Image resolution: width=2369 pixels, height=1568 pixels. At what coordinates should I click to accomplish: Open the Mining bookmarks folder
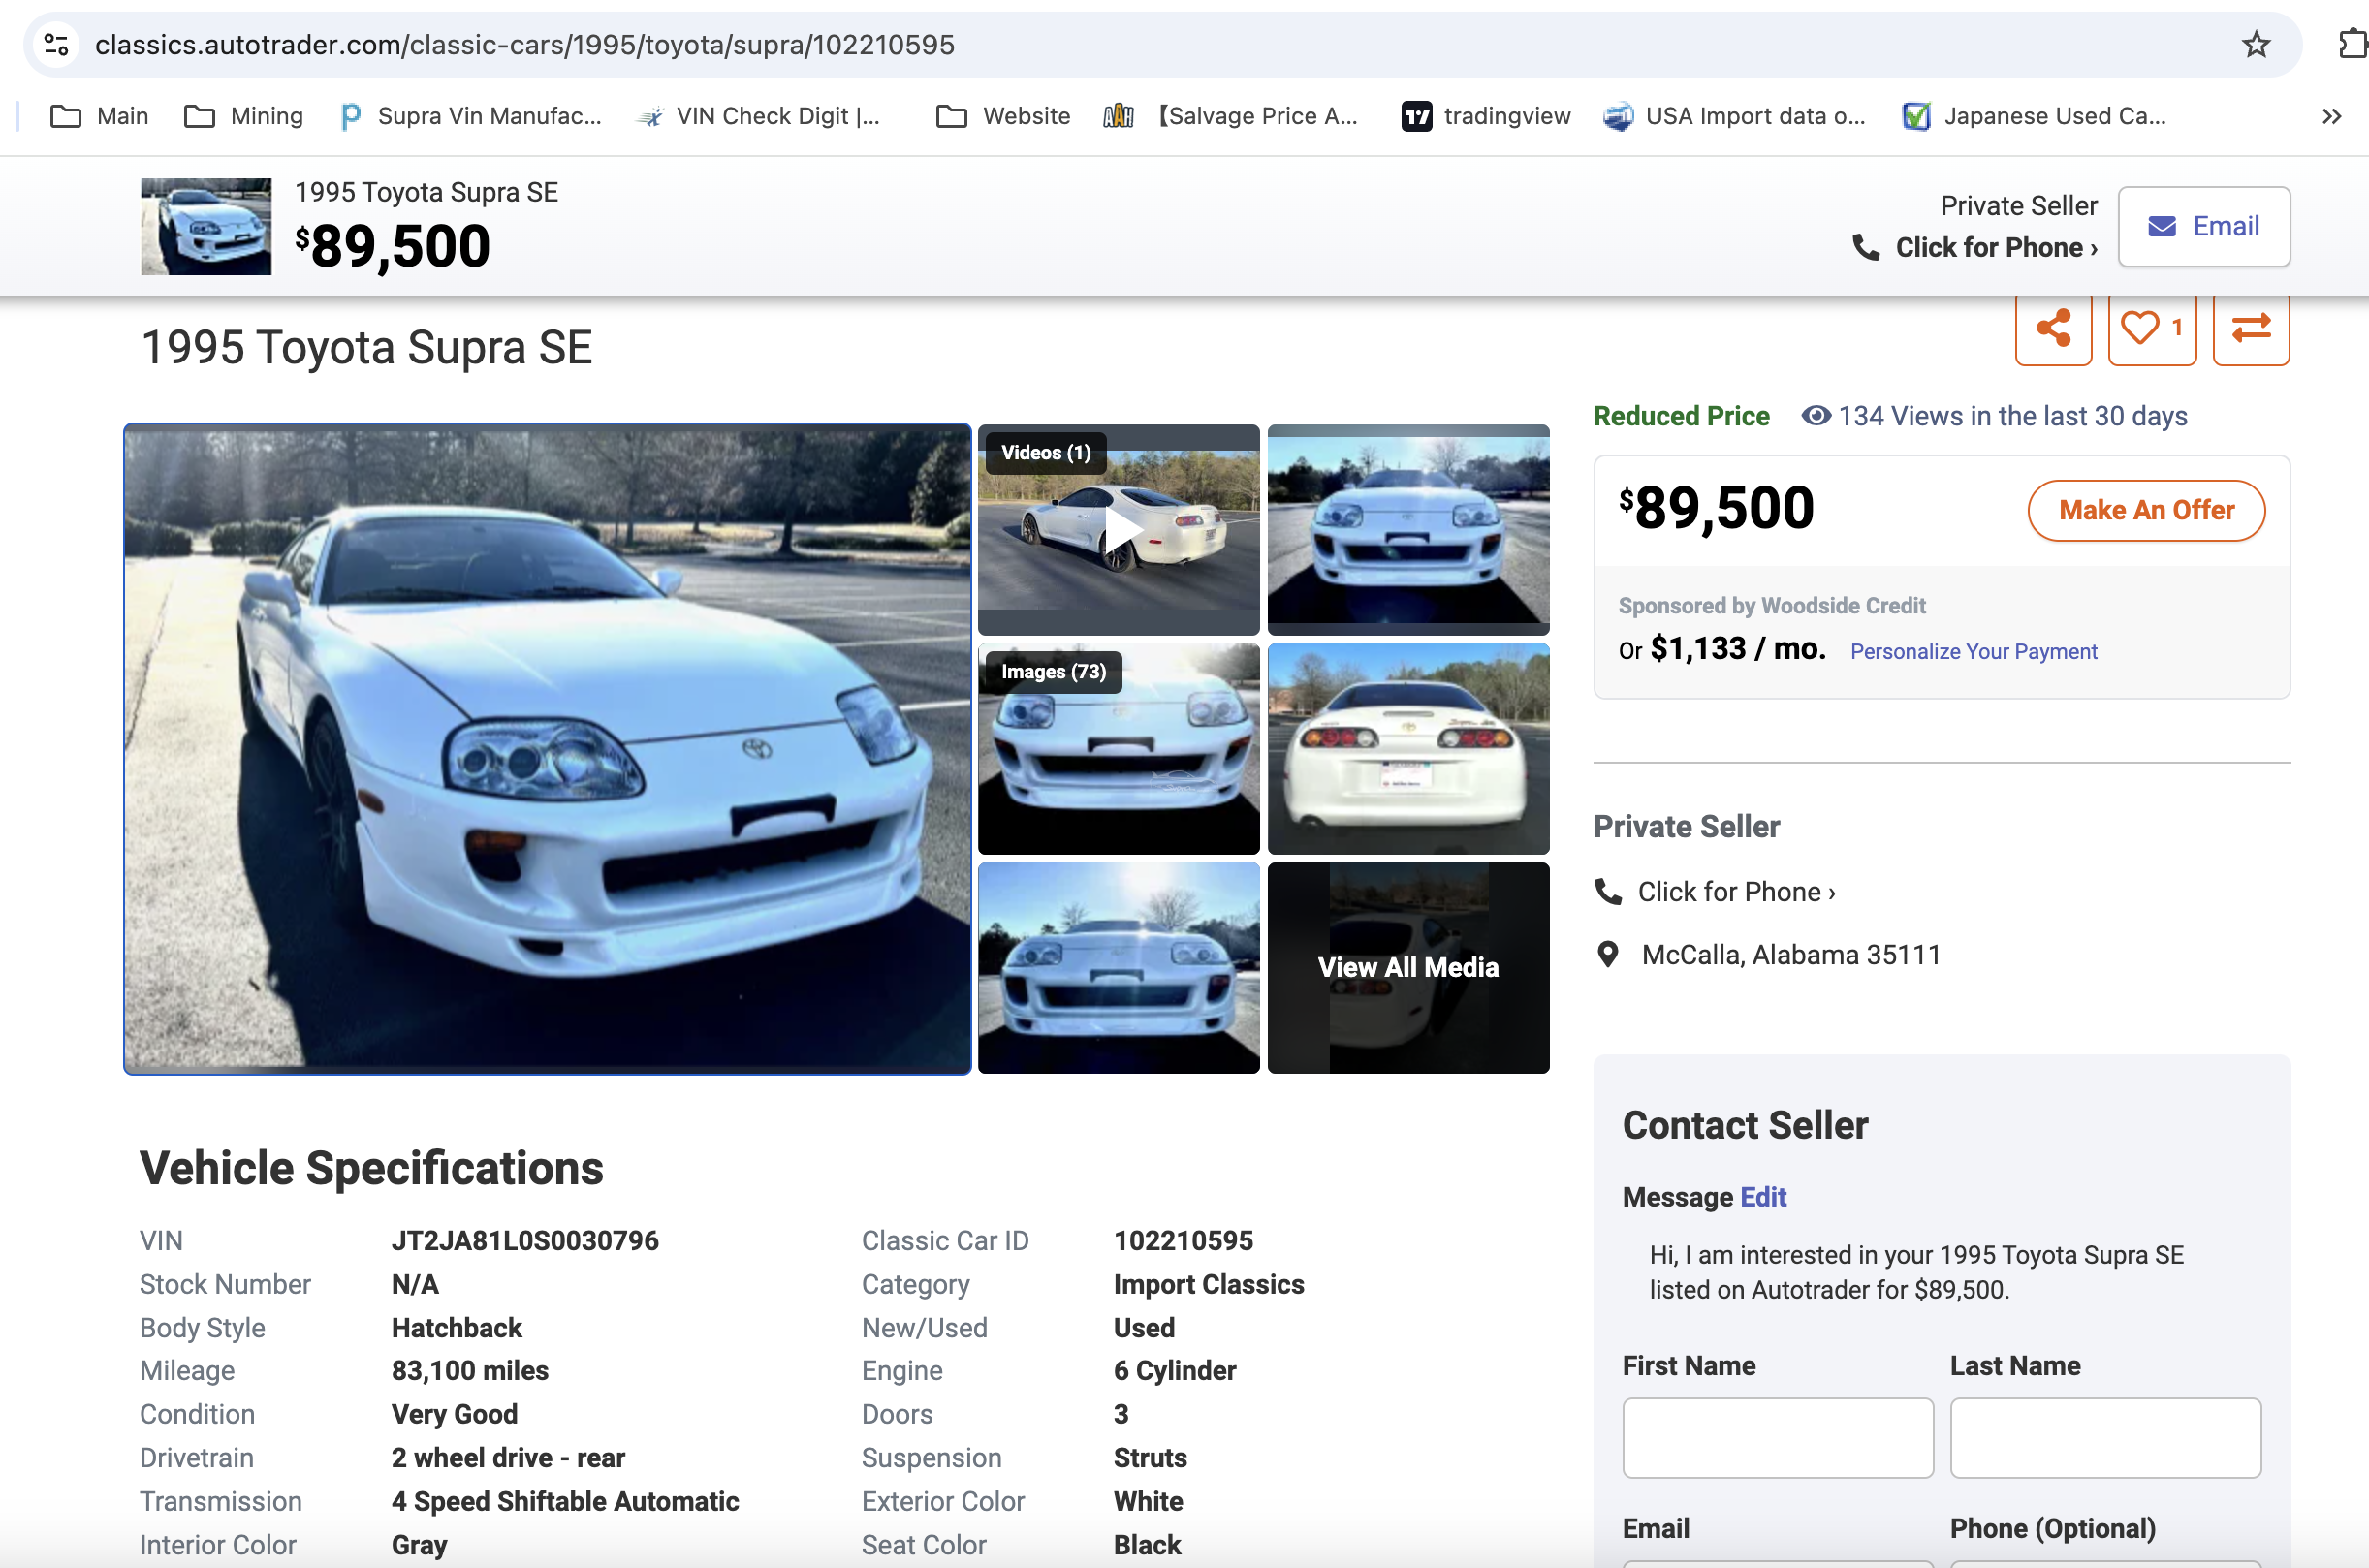point(244,116)
